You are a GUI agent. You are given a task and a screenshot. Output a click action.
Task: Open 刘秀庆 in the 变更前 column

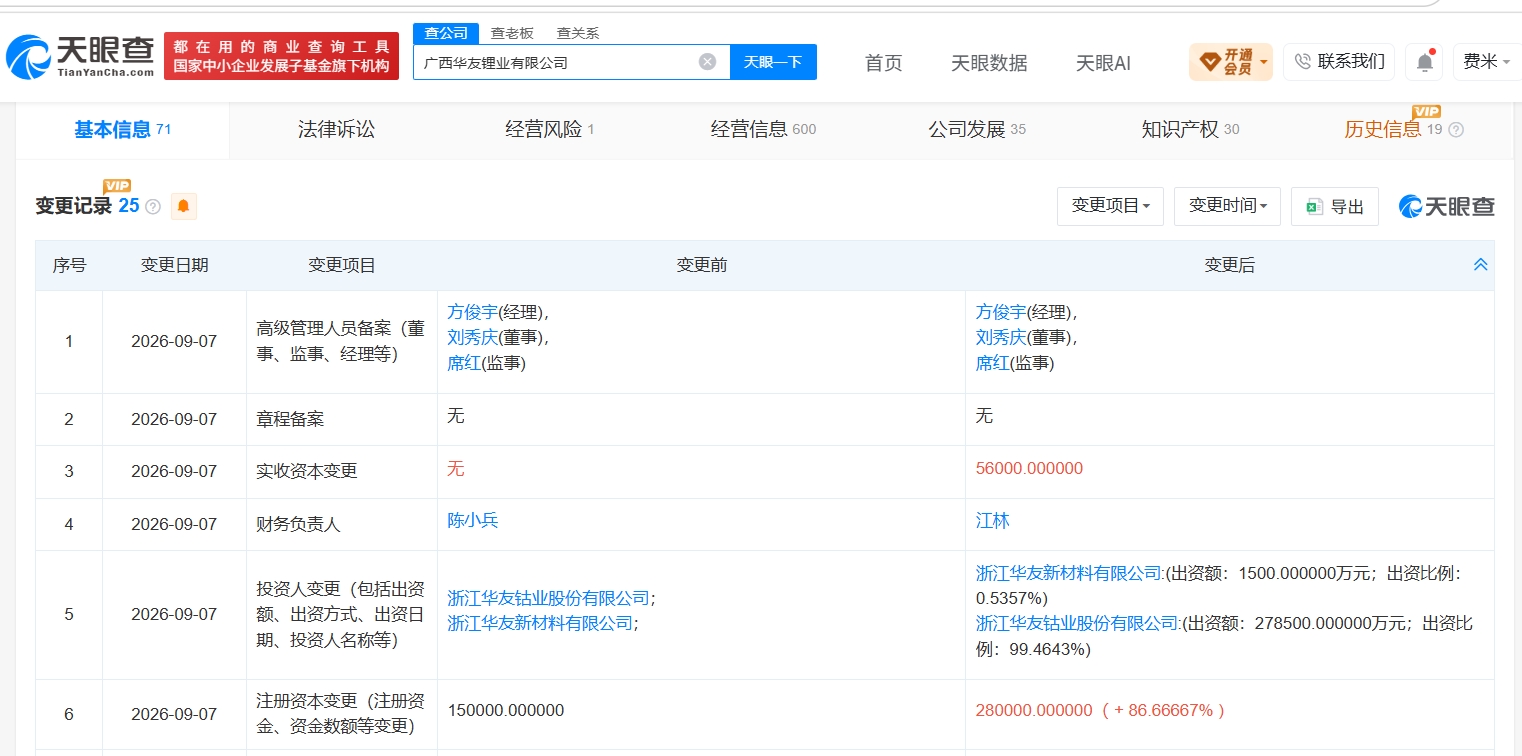point(473,338)
